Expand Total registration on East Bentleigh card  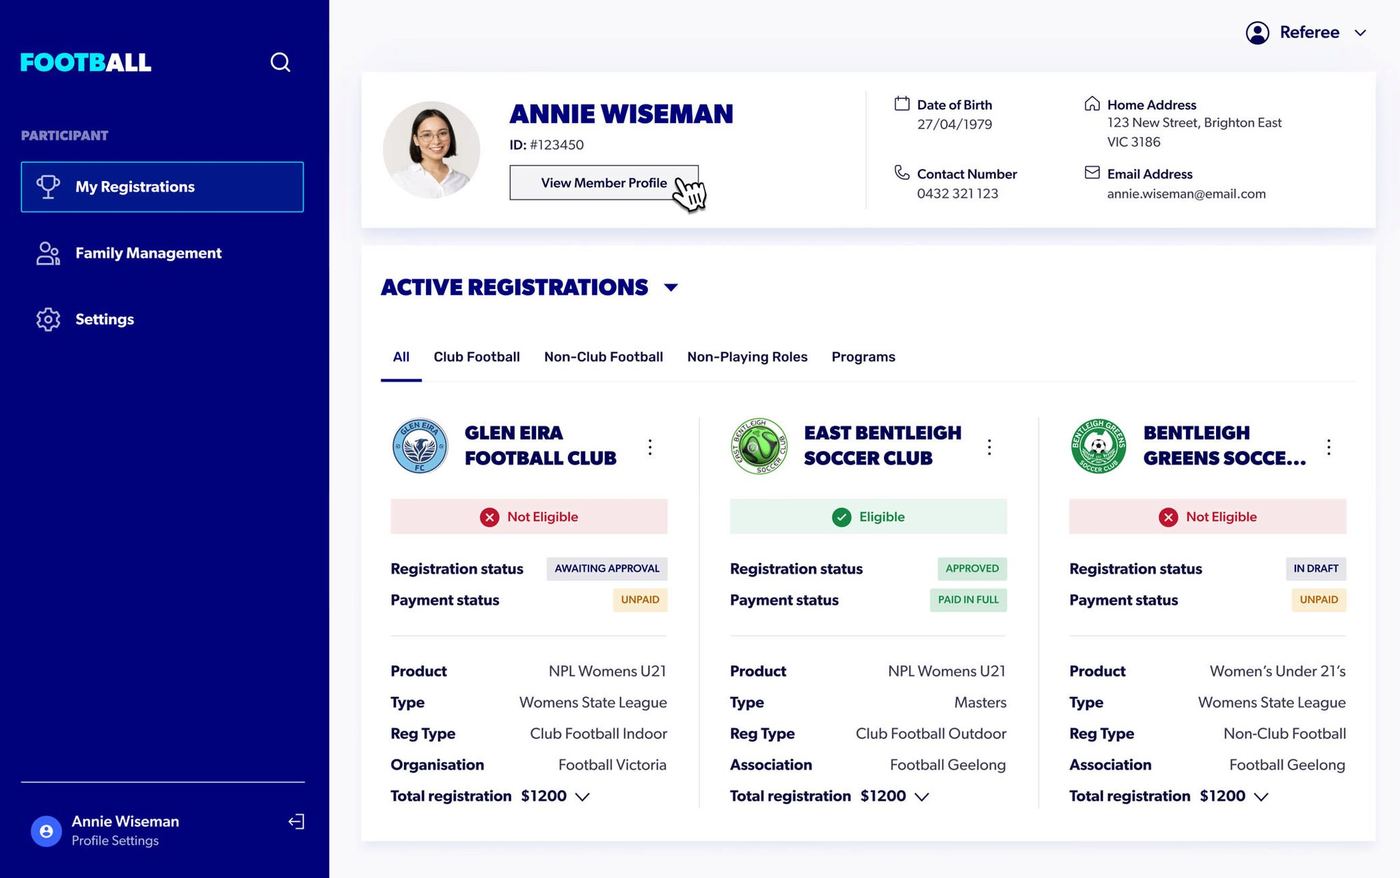click(x=921, y=797)
